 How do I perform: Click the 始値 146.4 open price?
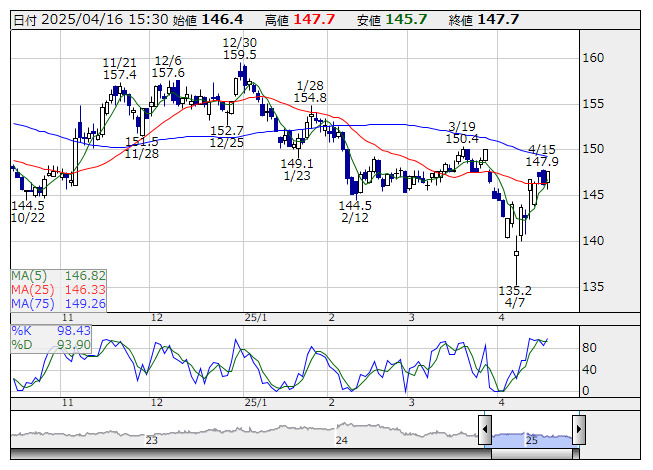pyautogui.click(x=208, y=20)
